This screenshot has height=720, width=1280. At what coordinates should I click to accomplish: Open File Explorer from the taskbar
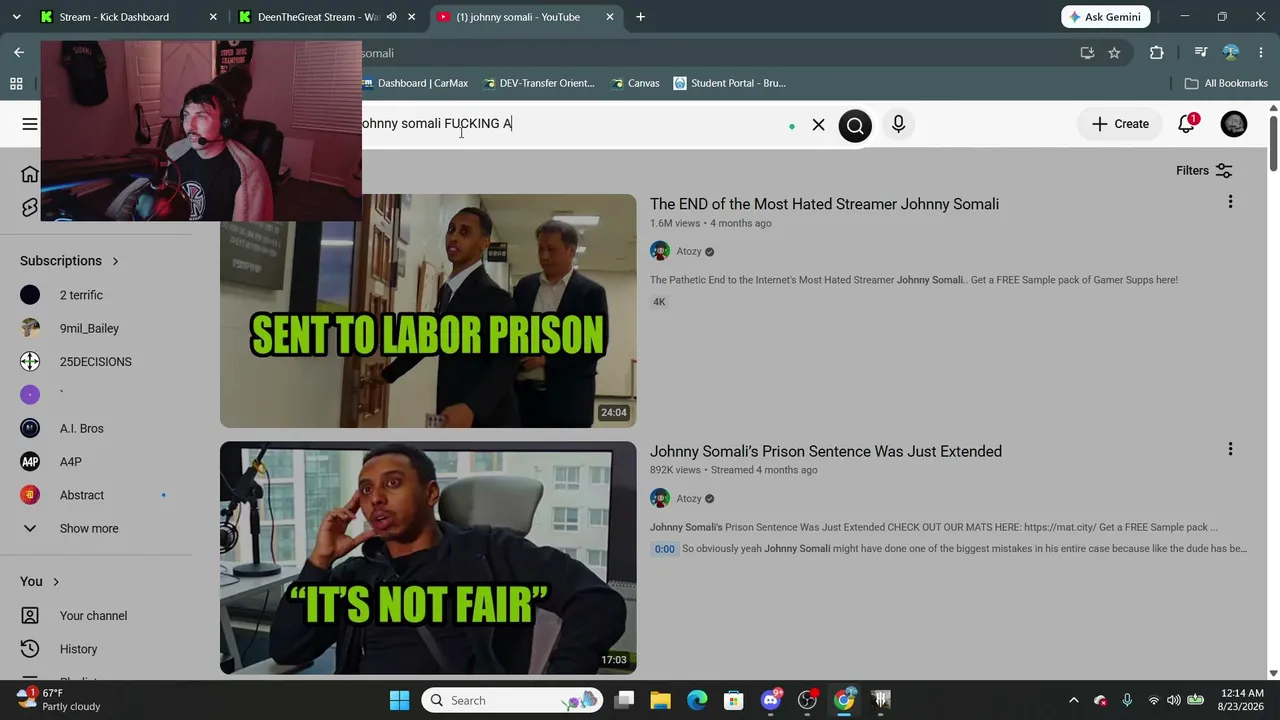[660, 700]
